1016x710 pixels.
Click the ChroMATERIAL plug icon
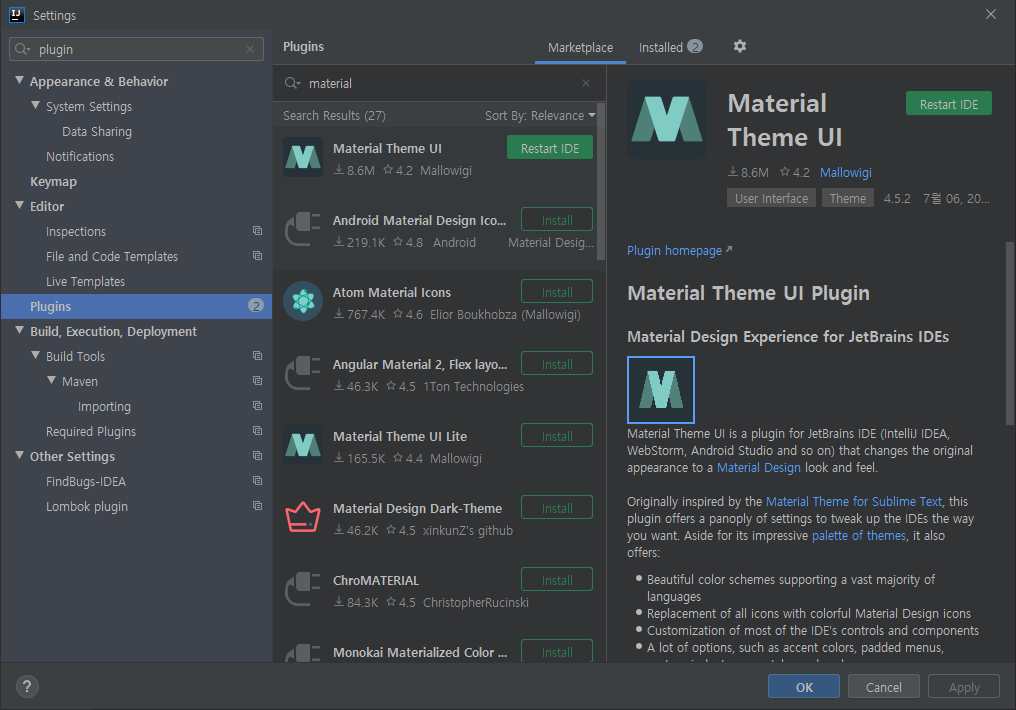[x=303, y=588]
